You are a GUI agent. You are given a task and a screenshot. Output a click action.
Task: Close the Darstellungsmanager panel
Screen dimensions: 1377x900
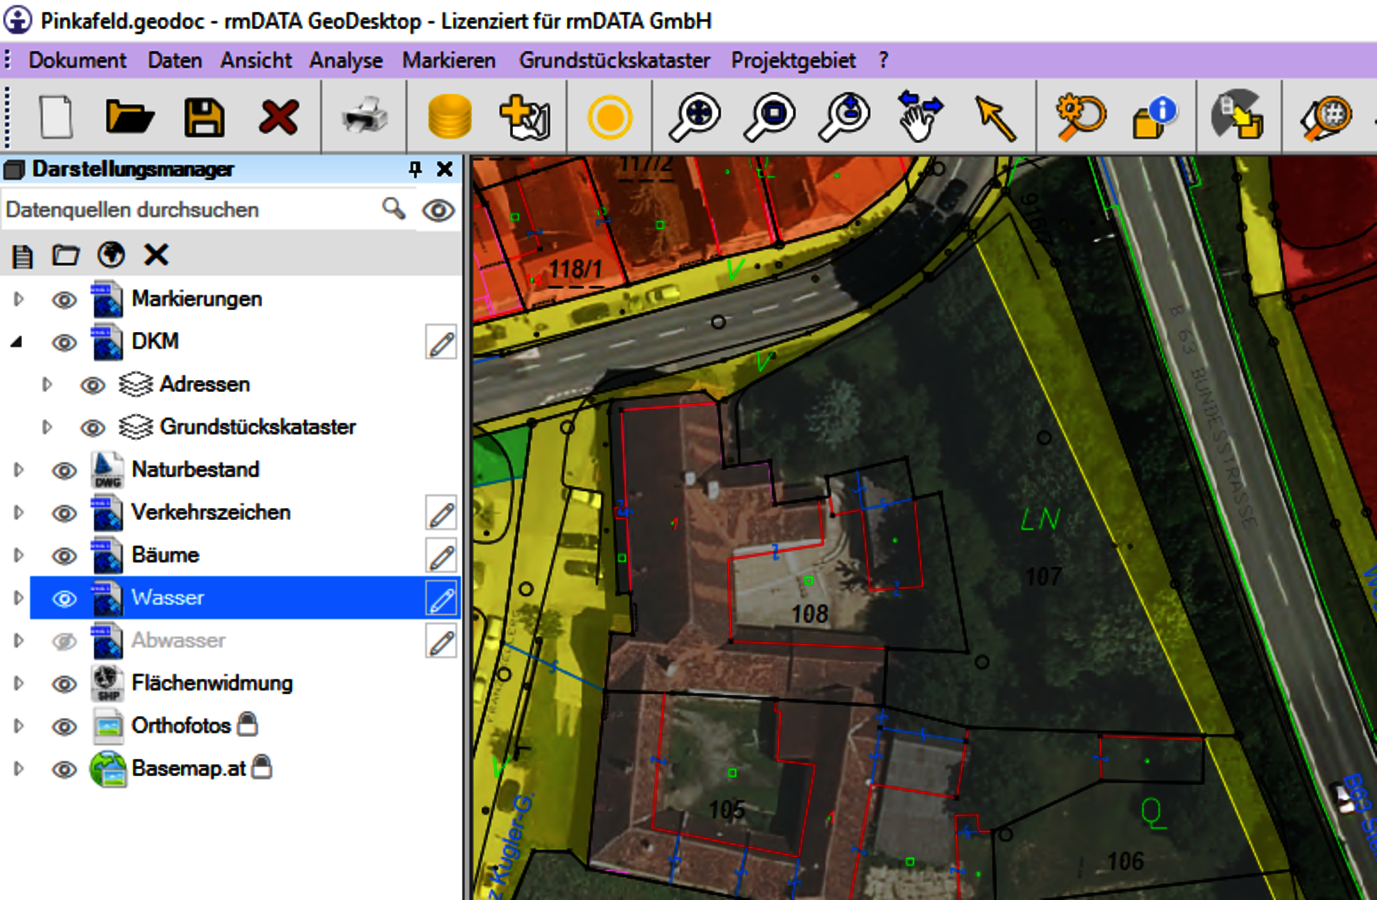point(445,169)
